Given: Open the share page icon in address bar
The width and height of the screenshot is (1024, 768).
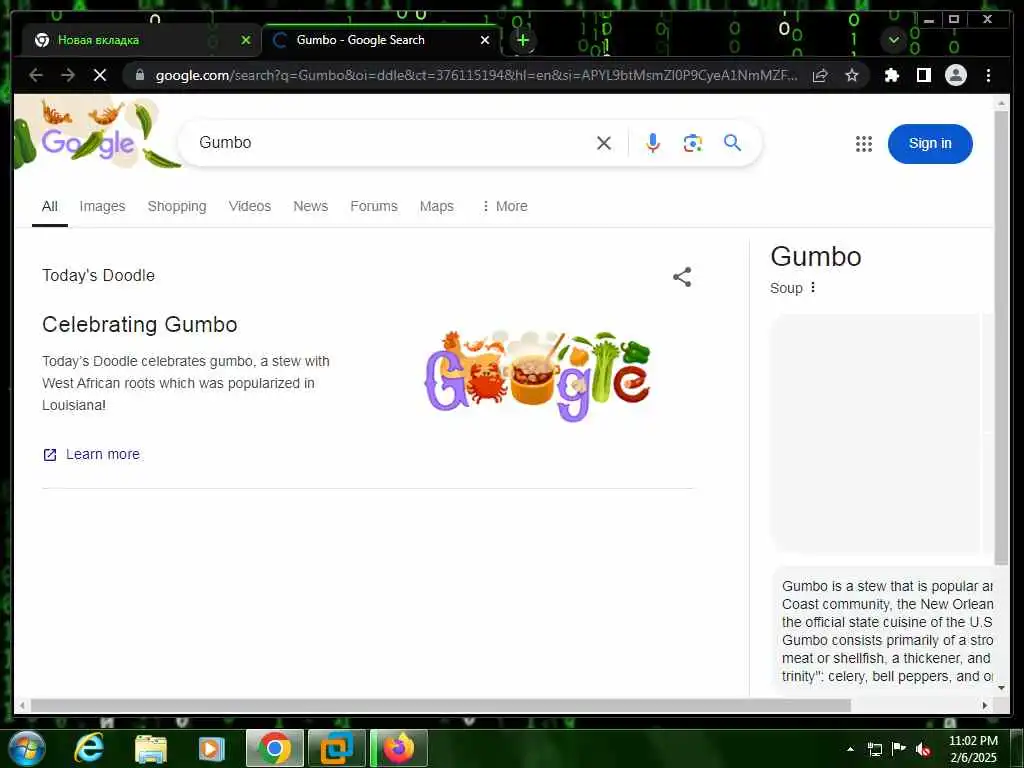Looking at the screenshot, I should point(820,76).
